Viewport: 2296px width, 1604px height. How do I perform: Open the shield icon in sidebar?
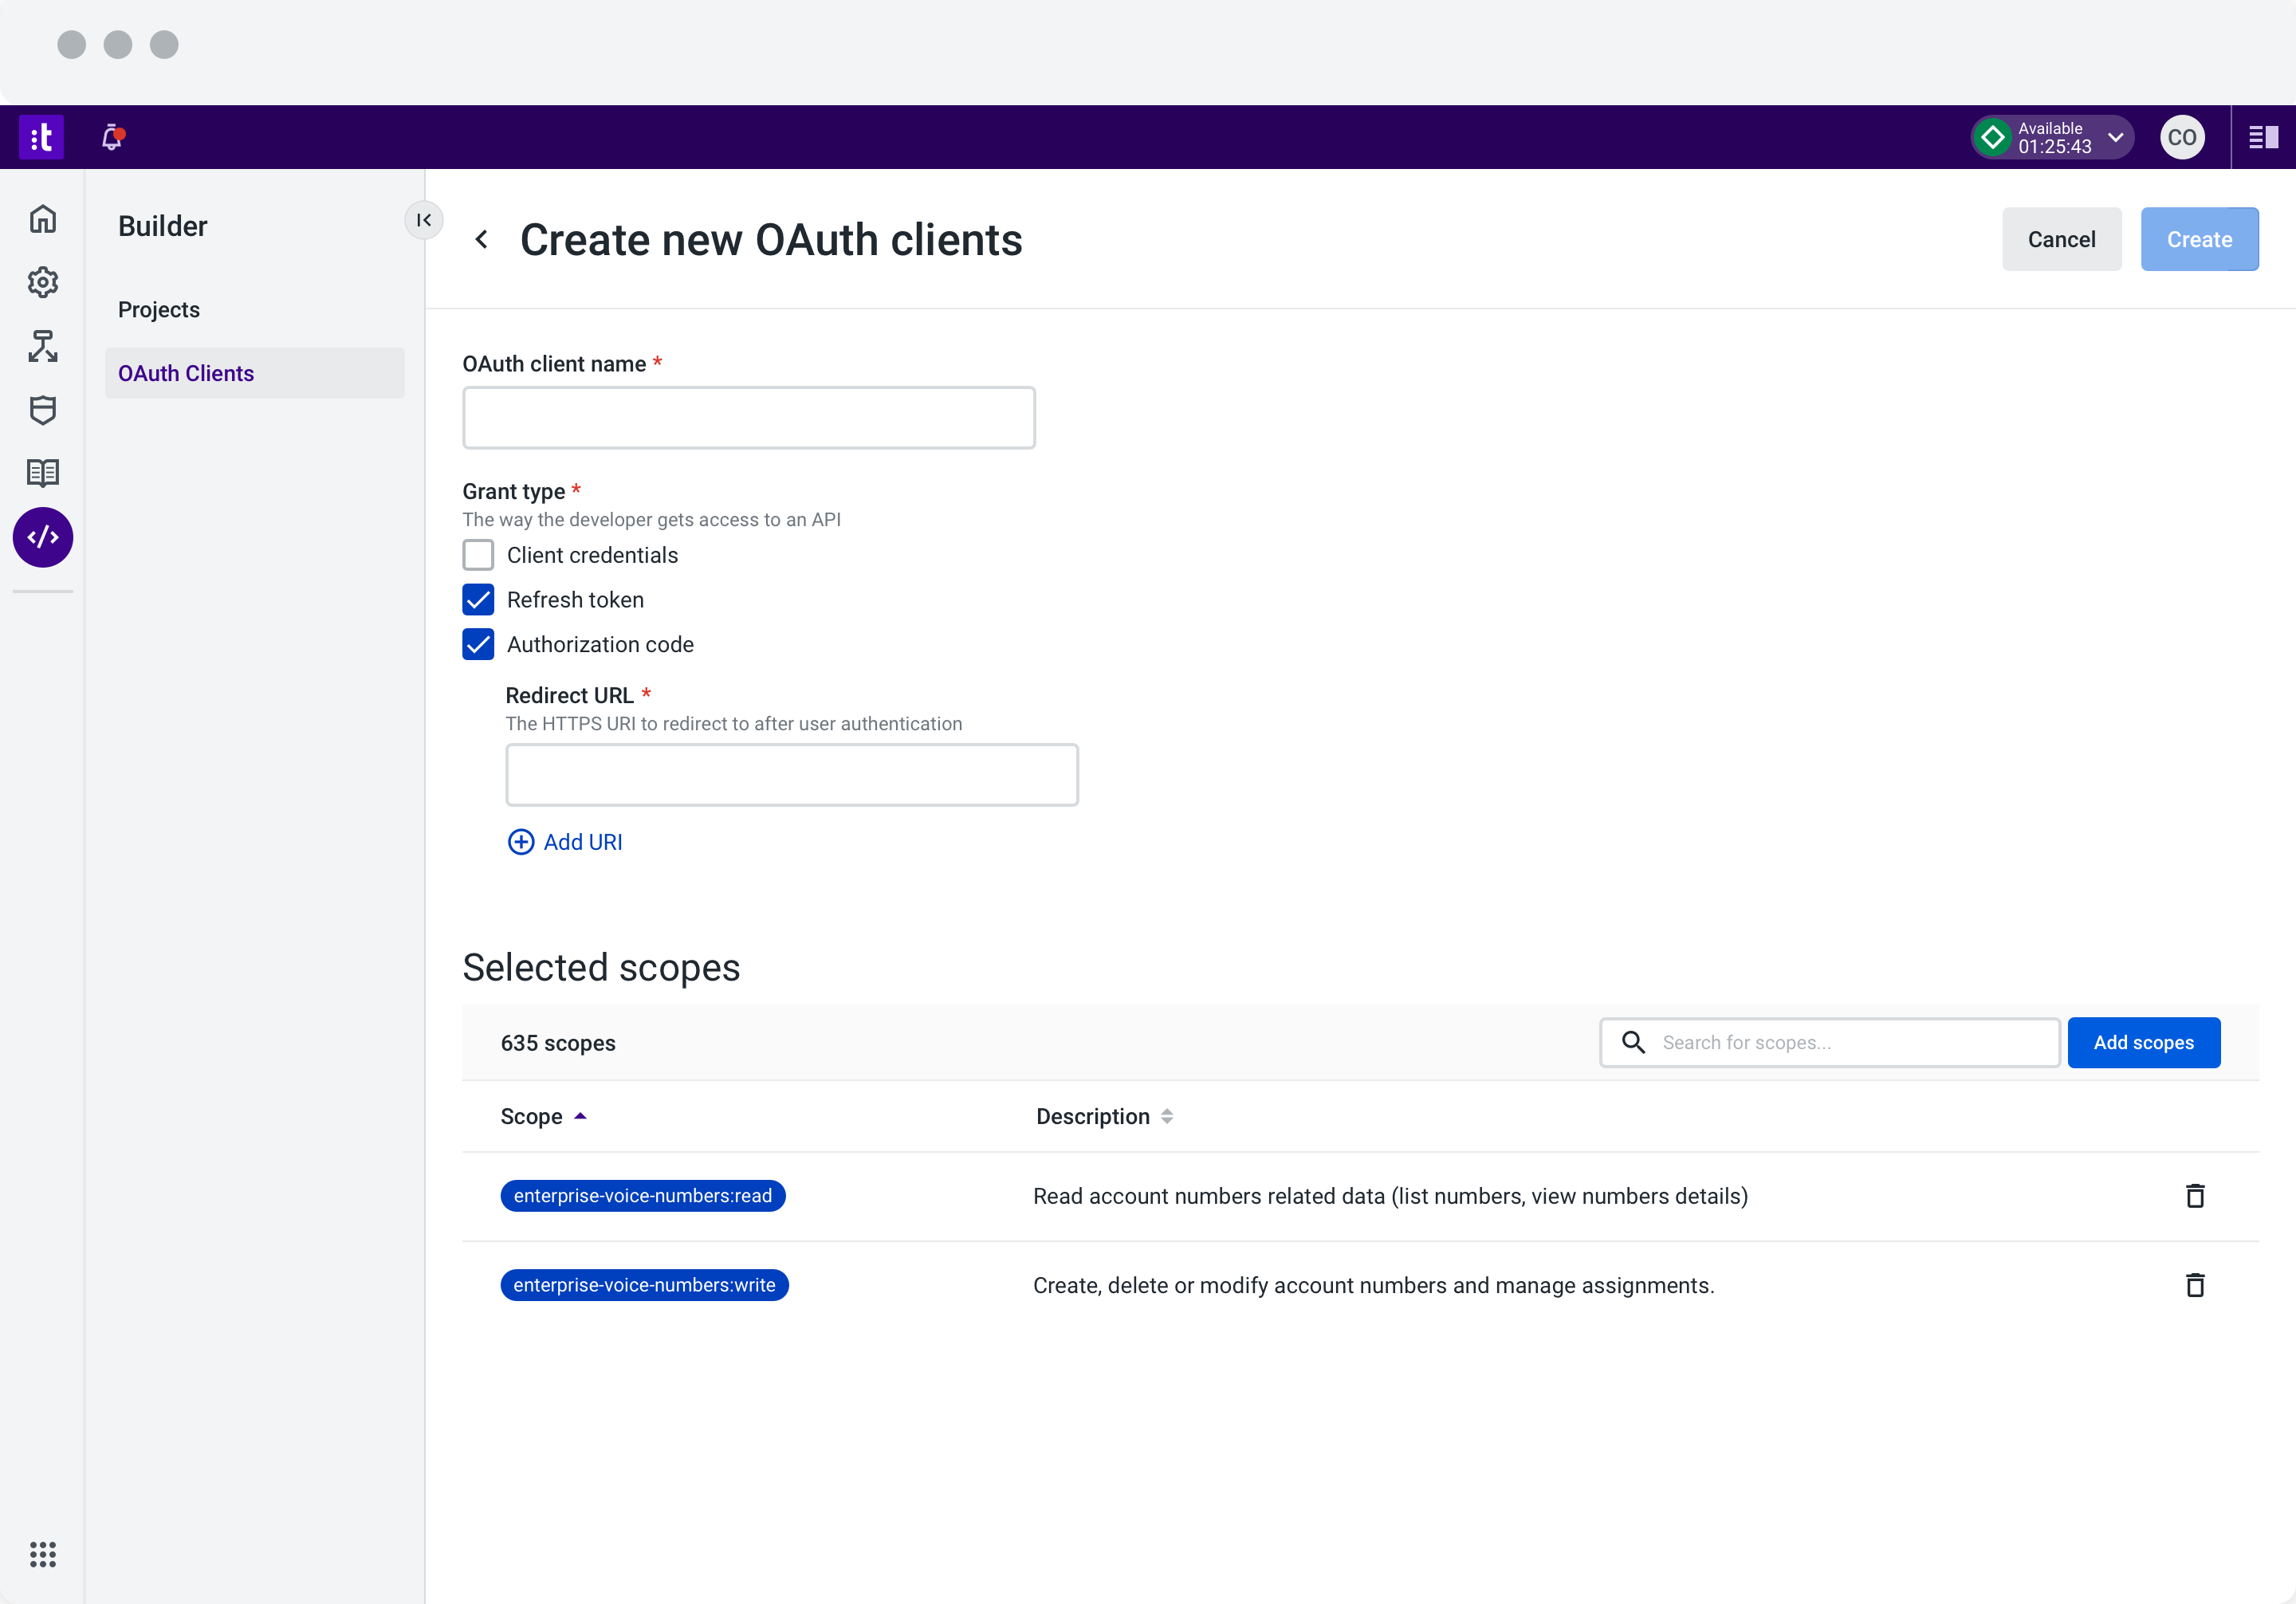[43, 410]
